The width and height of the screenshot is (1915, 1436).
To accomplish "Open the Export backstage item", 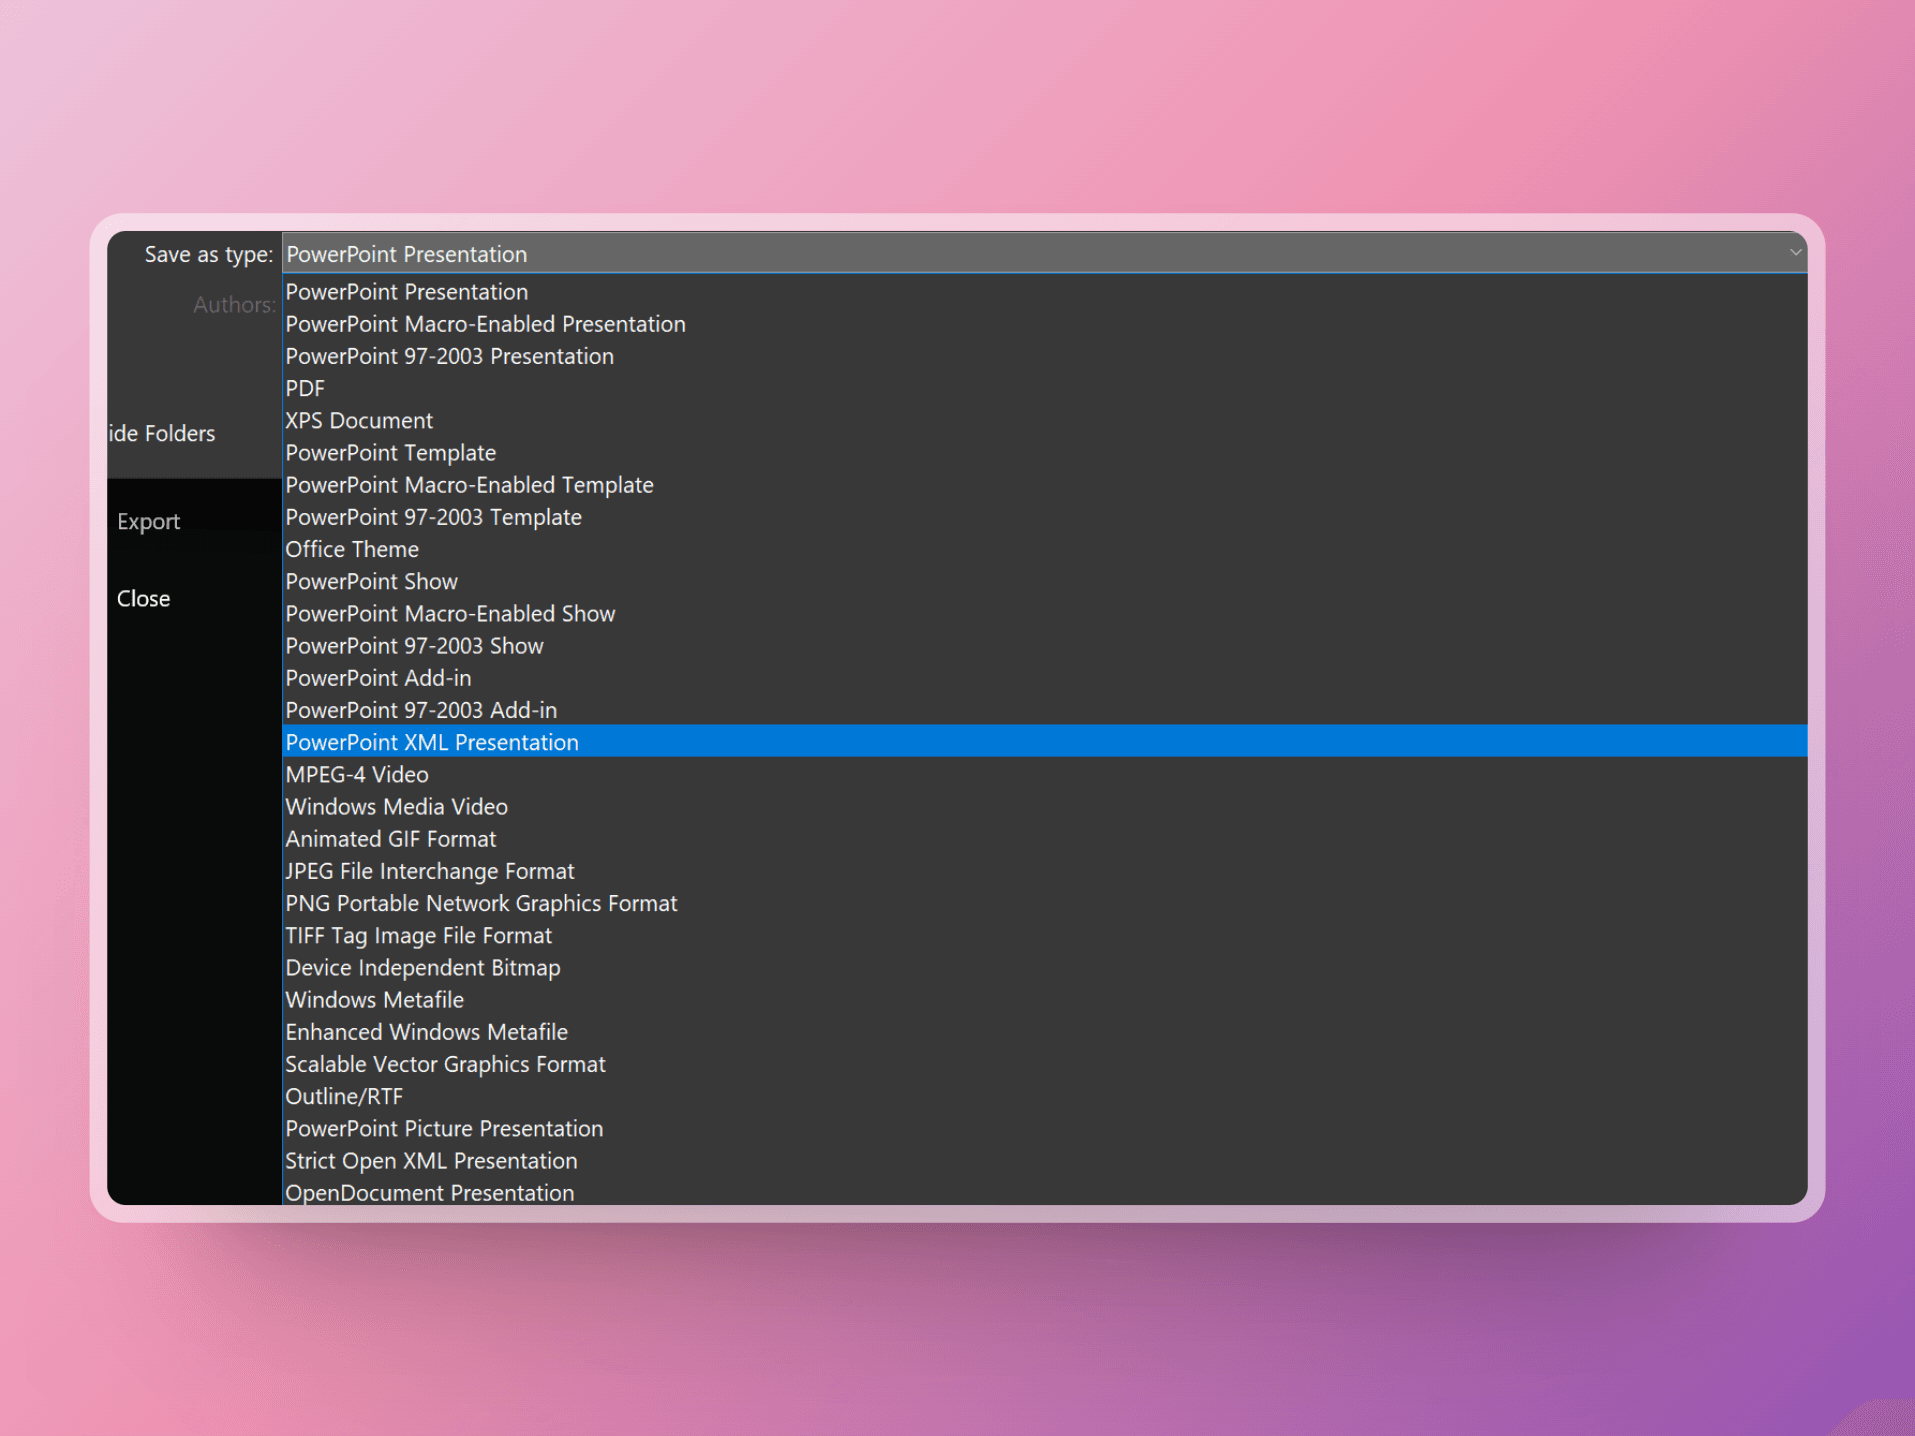I will click(x=148, y=522).
